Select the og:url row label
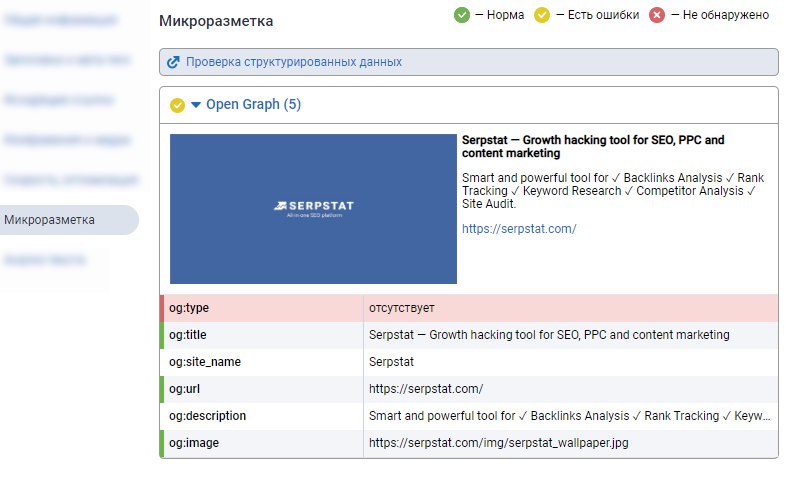This screenshot has width=786, height=477. pos(184,389)
